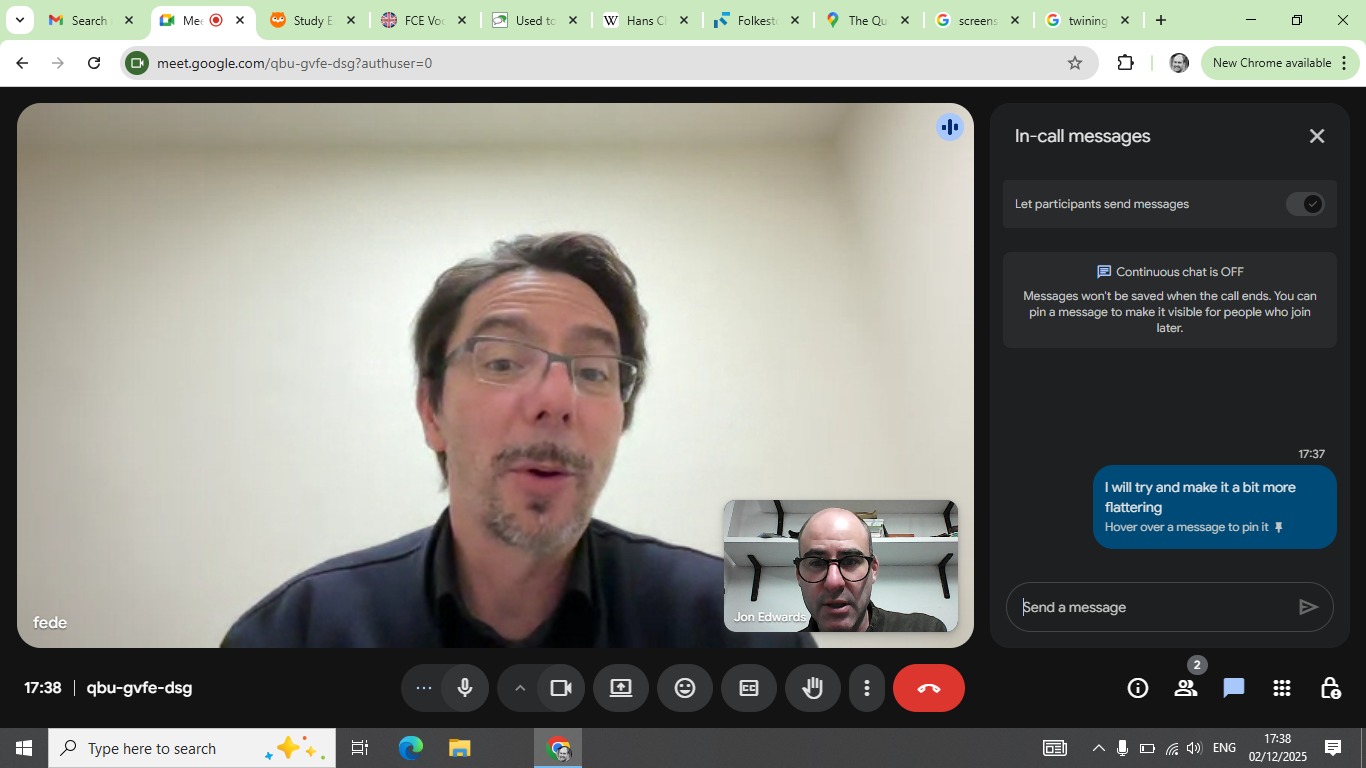This screenshot has width=1366, height=768.
Task: Open the emoji reactions button
Action: tap(685, 688)
